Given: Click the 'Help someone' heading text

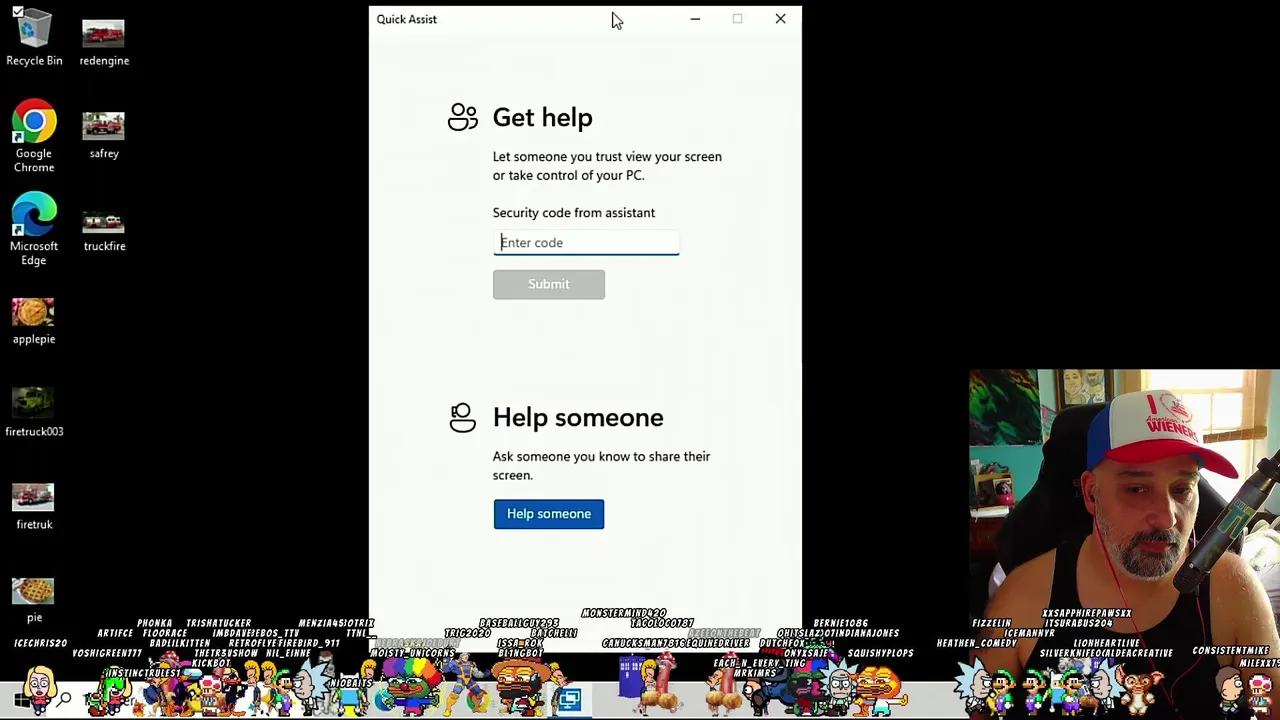Looking at the screenshot, I should [x=578, y=418].
